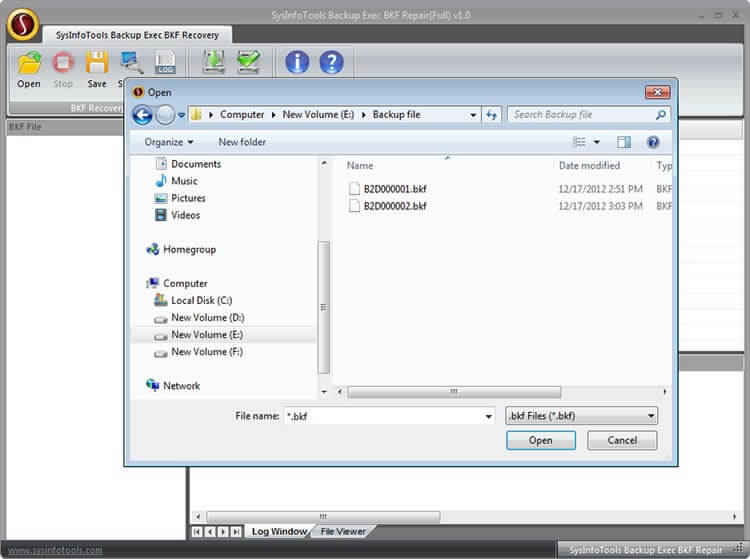Click the Change your view icon
The image size is (750, 559).
[579, 142]
